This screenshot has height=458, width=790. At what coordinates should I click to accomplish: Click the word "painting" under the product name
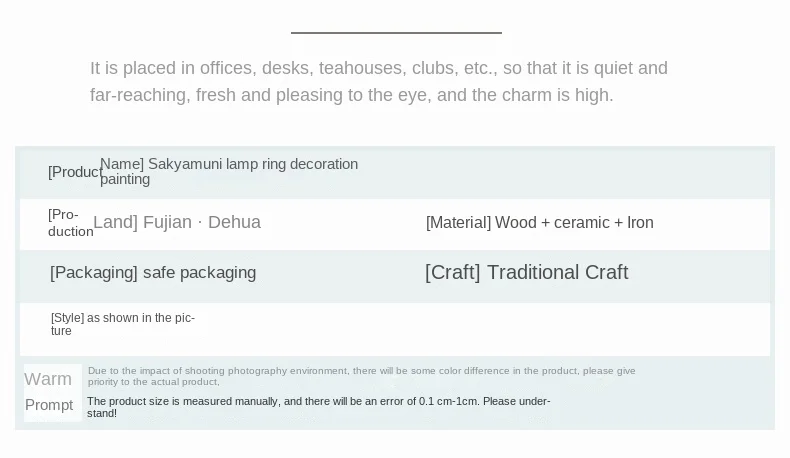point(125,180)
